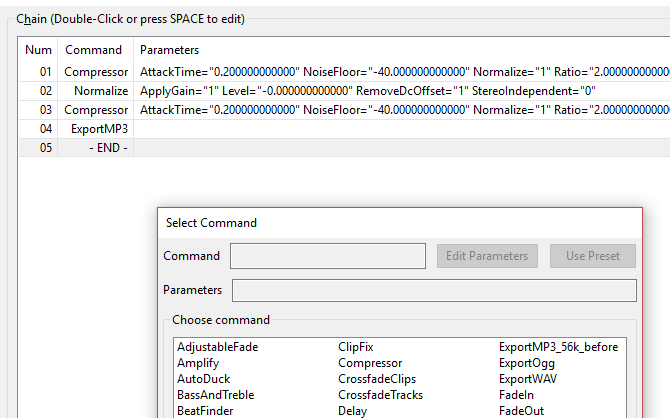
Task: Choose Compressor in Choose command list
Action: click(370, 363)
